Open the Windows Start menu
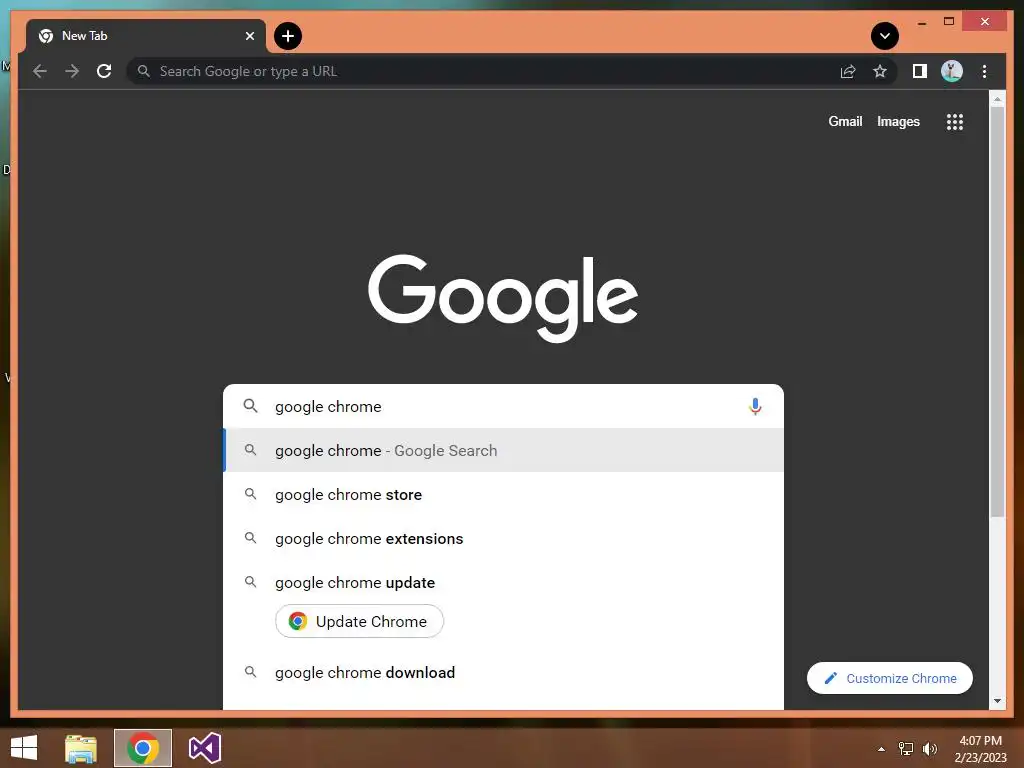 (24, 748)
